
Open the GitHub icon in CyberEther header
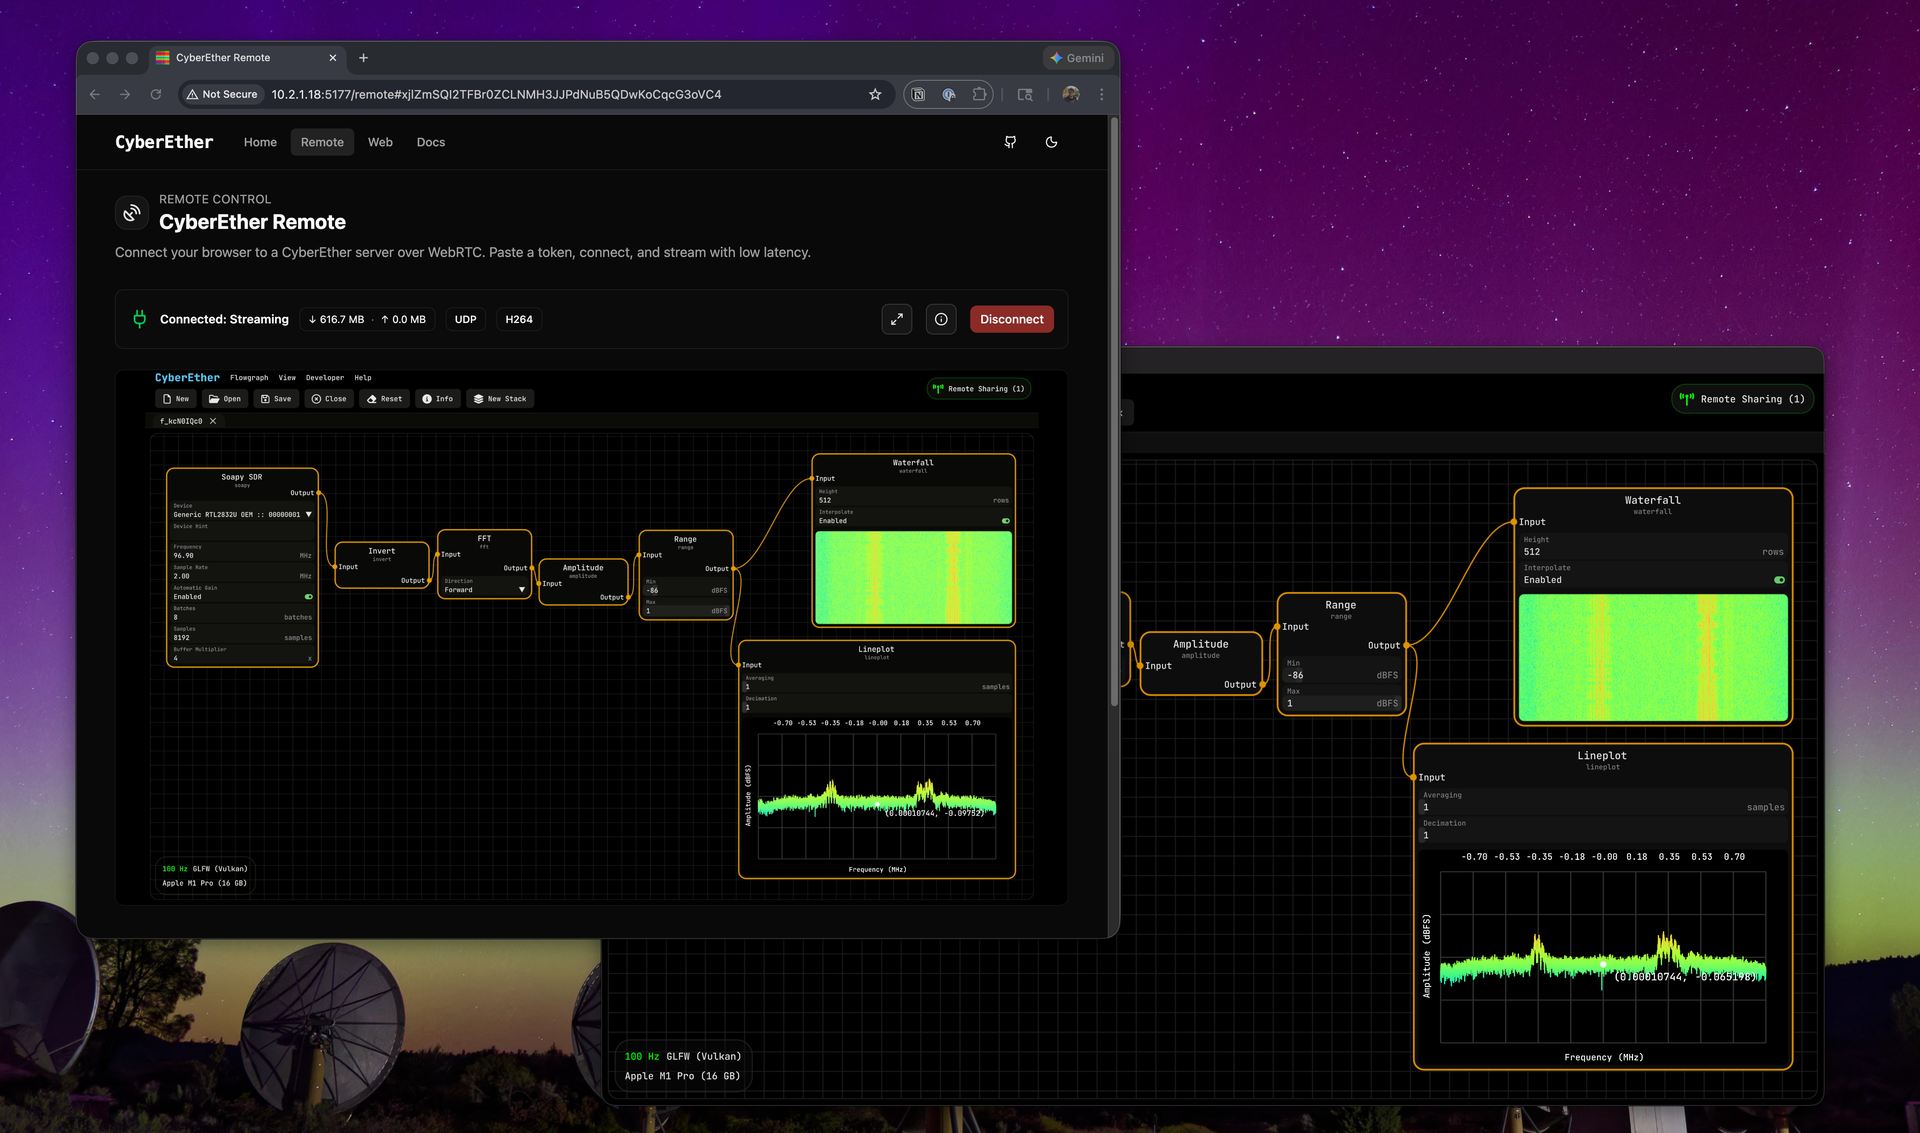(1010, 142)
